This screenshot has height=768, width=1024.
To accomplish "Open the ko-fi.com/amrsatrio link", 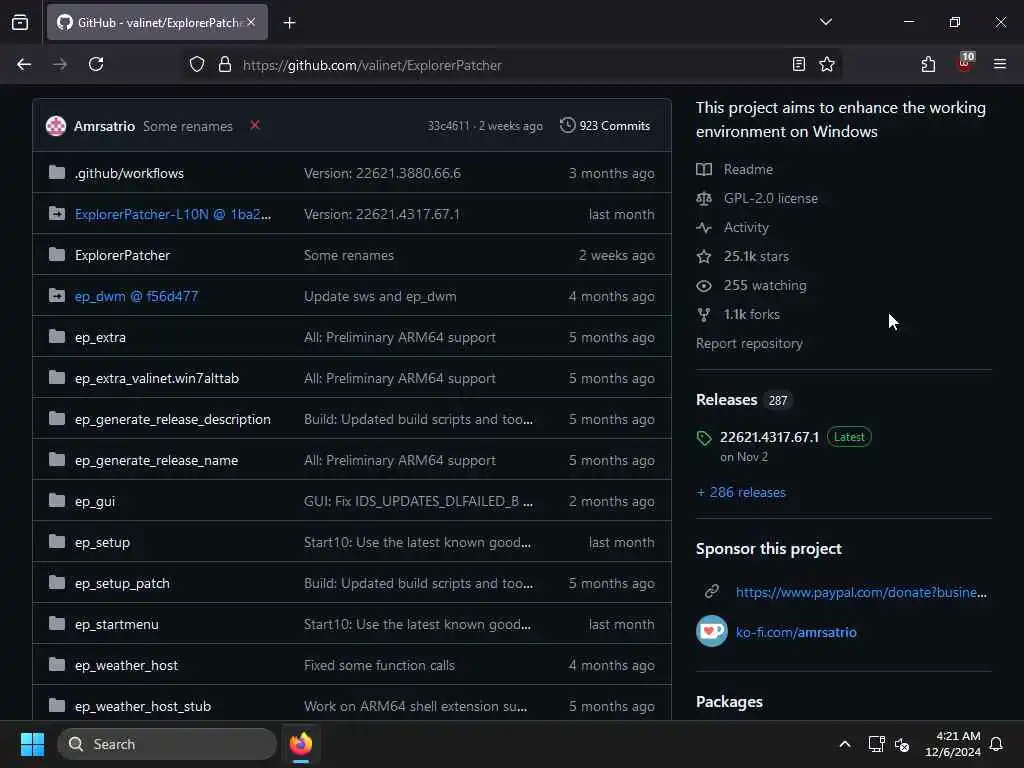I will [x=796, y=632].
